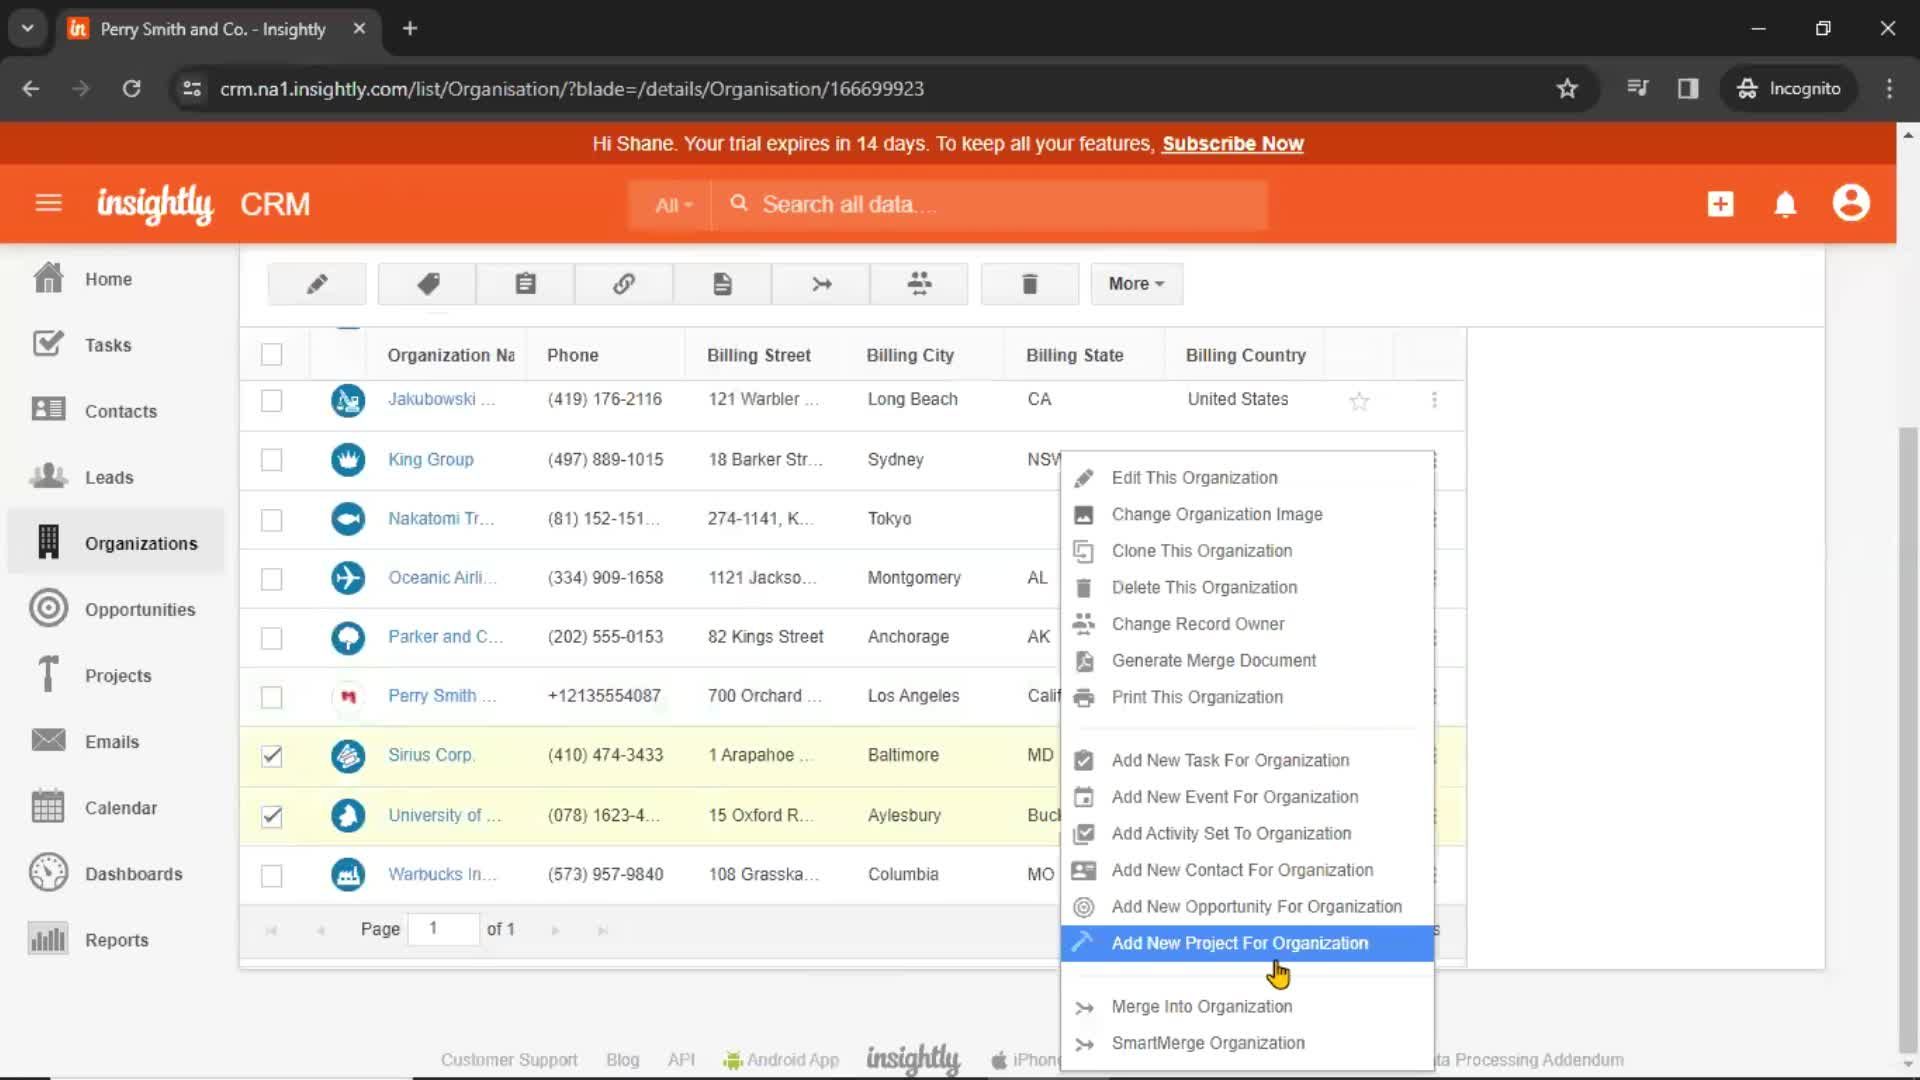1920x1080 pixels.
Task: Open the Warbucks organization link
Action: [442, 874]
